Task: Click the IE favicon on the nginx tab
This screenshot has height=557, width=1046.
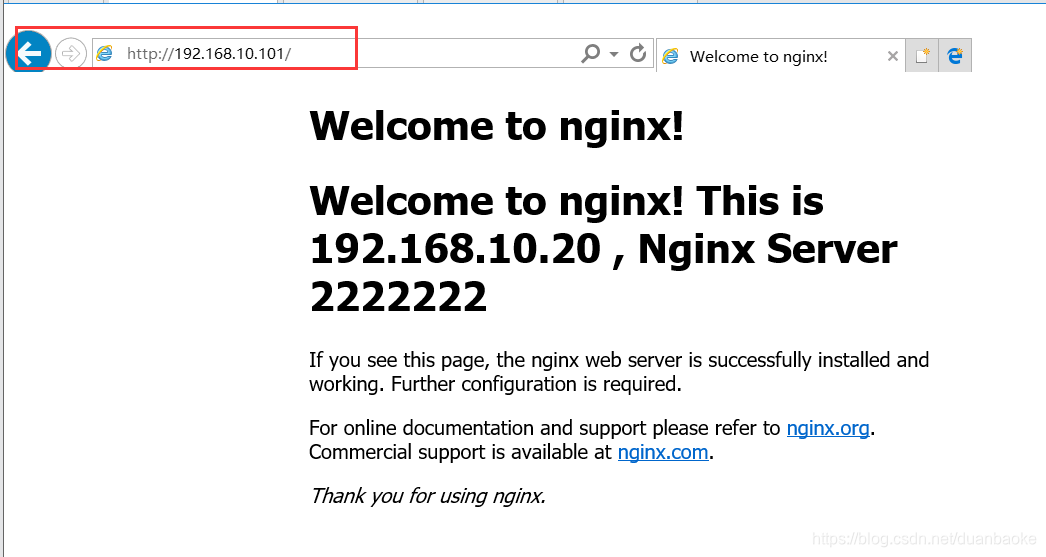Action: [x=670, y=57]
